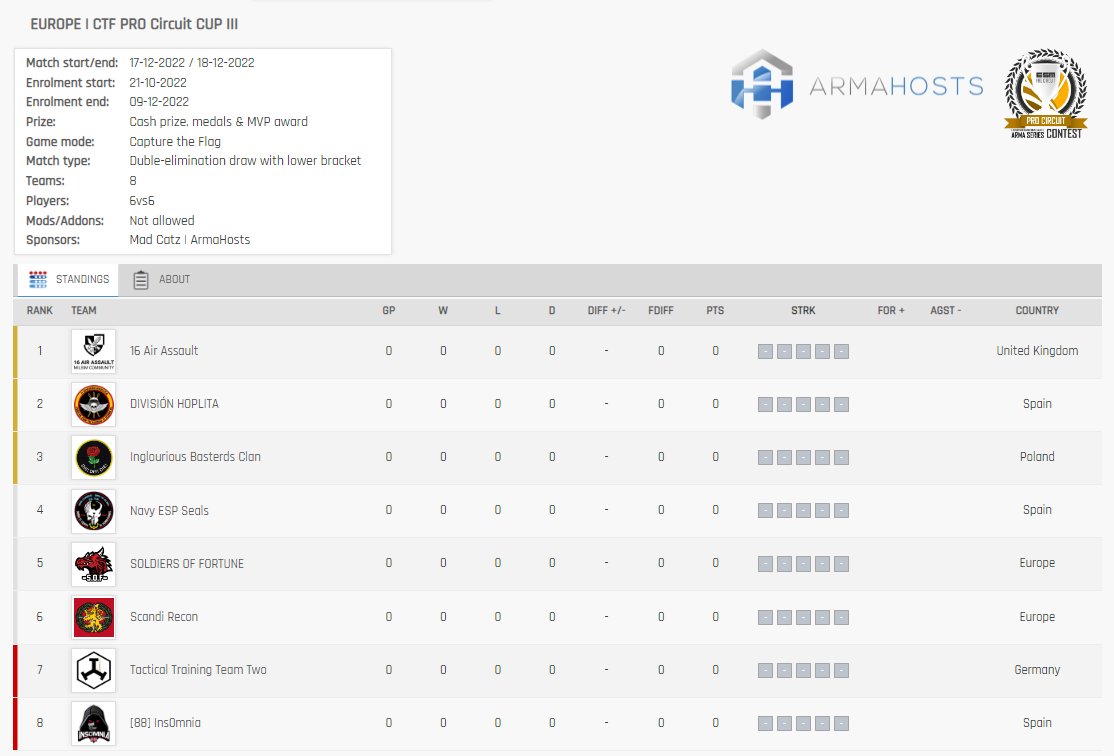Open the Scandi Recon lion emblem
1114x756 pixels.
coord(94,617)
